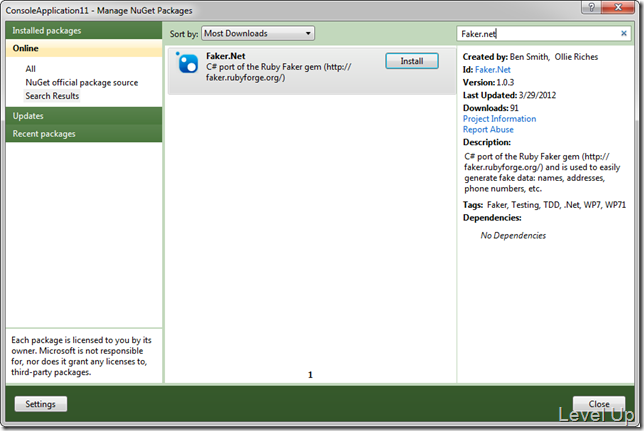The width and height of the screenshot is (644, 431).
Task: Close the Manage NuGet Packages window
Action: (618, 7)
